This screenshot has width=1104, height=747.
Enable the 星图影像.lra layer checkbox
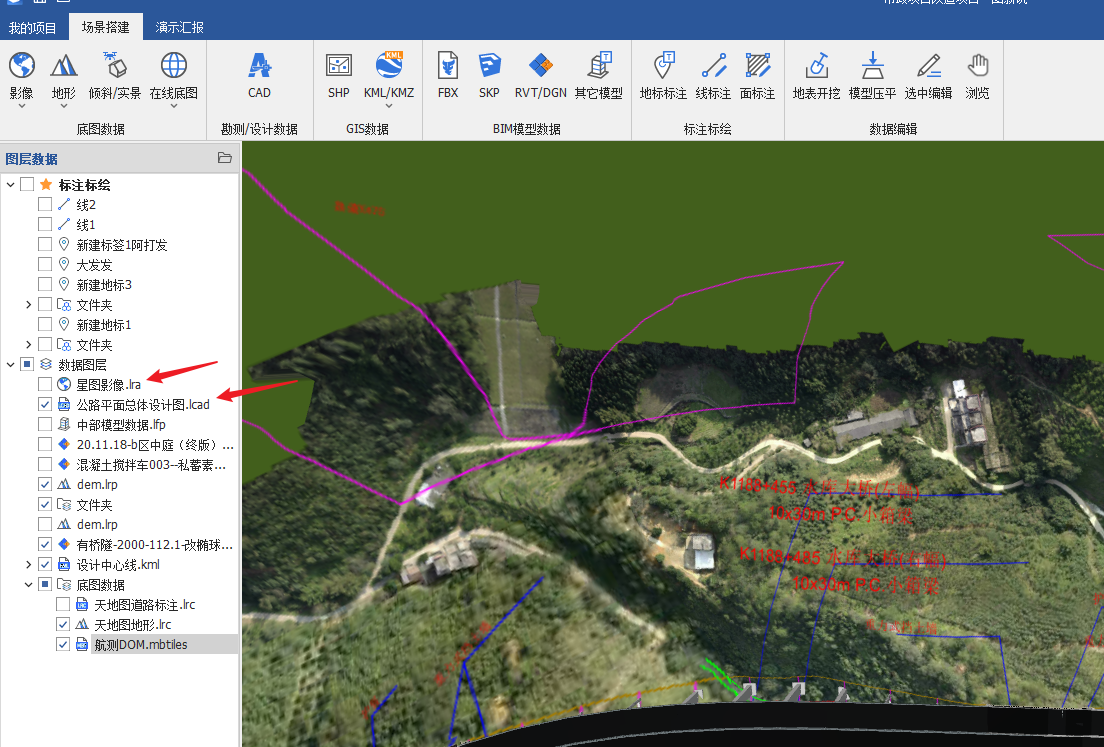tap(45, 385)
